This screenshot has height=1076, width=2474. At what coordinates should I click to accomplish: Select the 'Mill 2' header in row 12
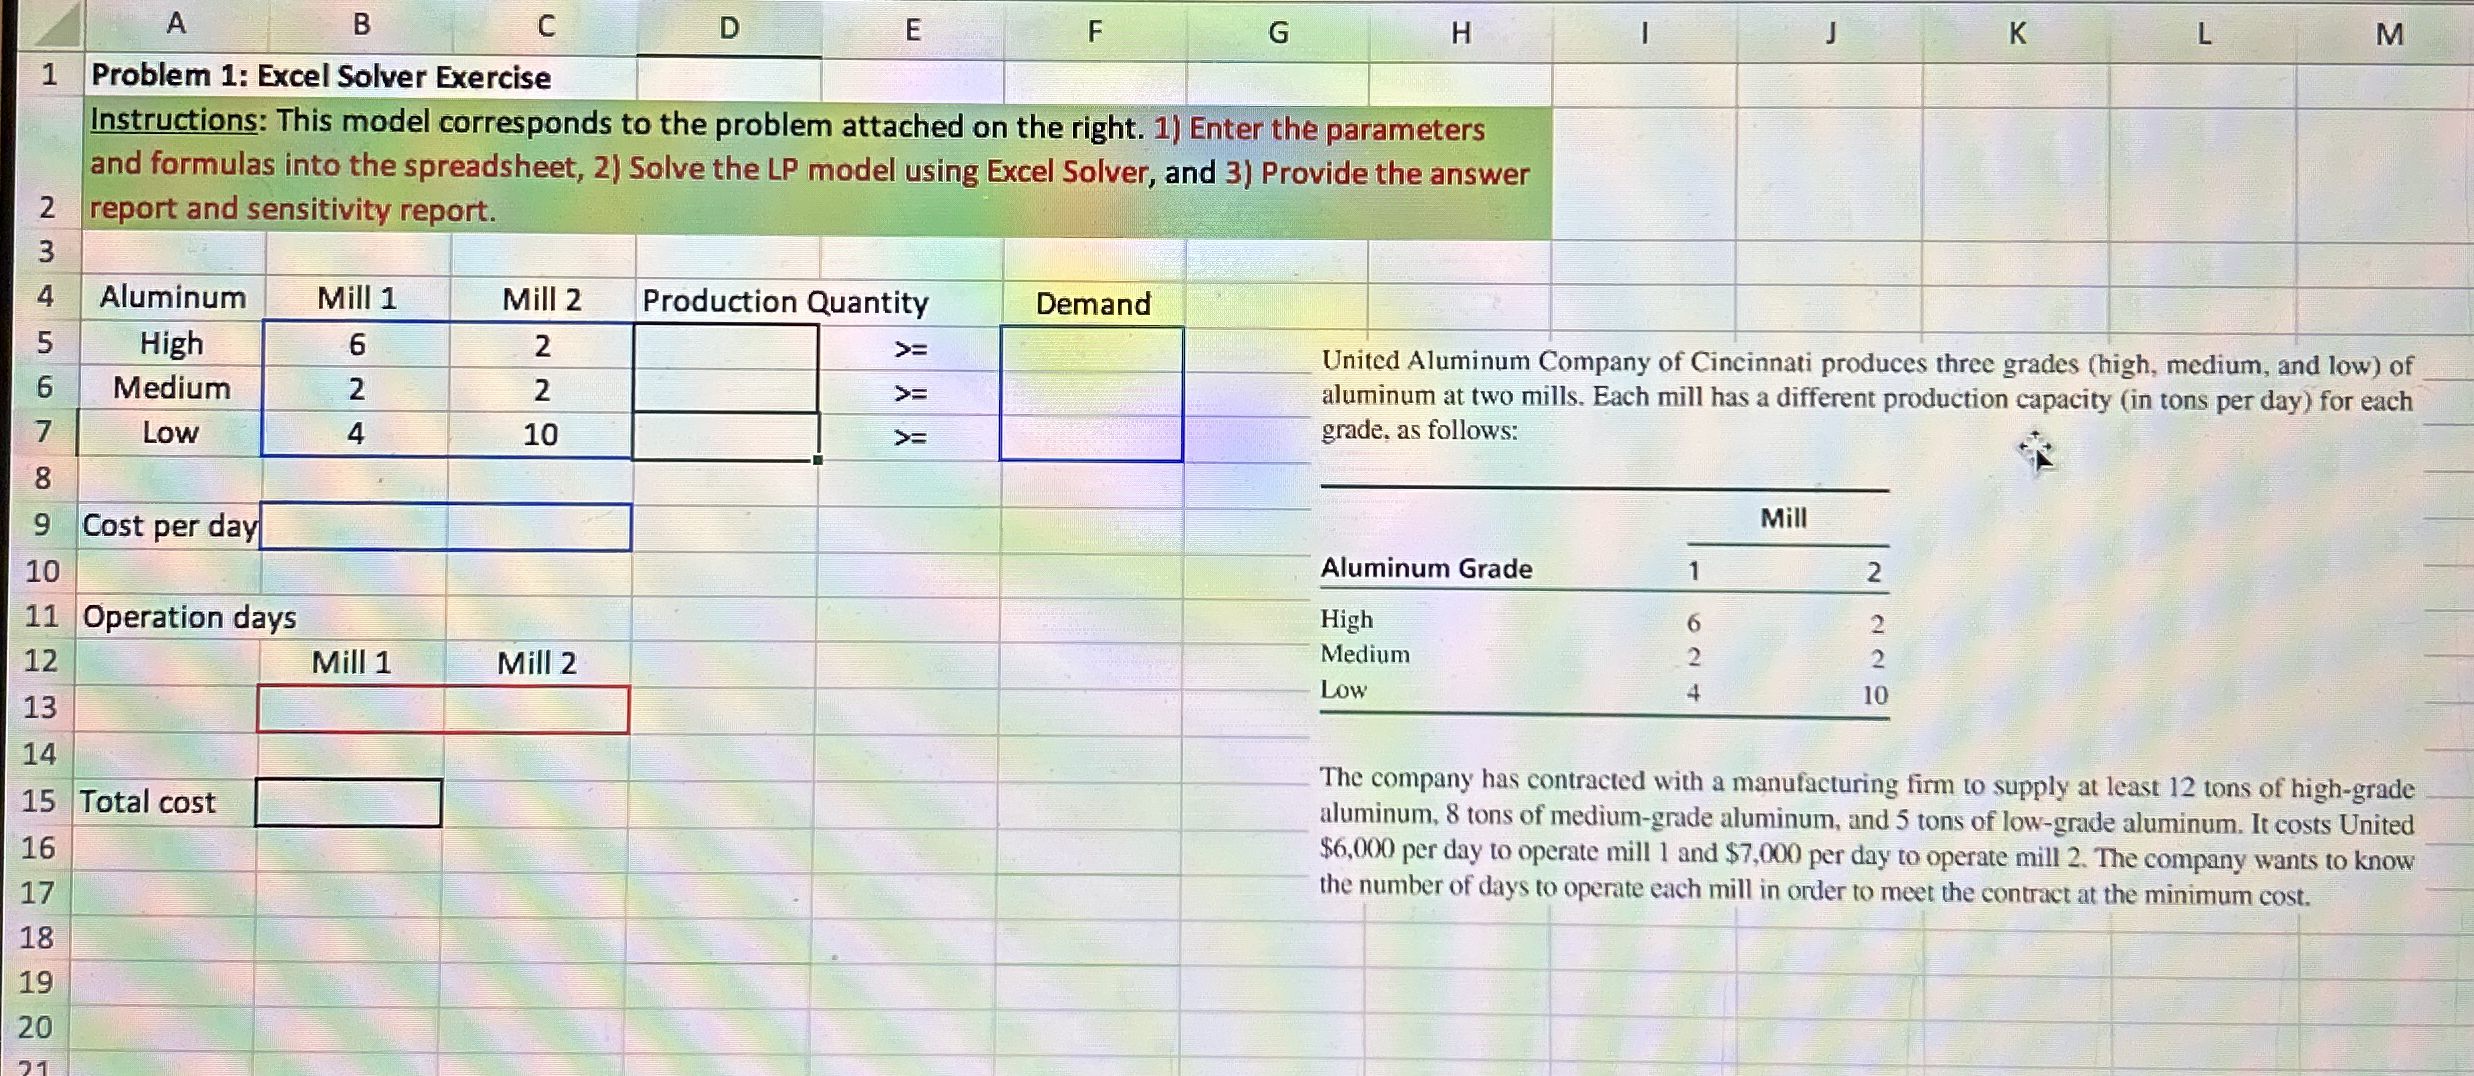[536, 661]
